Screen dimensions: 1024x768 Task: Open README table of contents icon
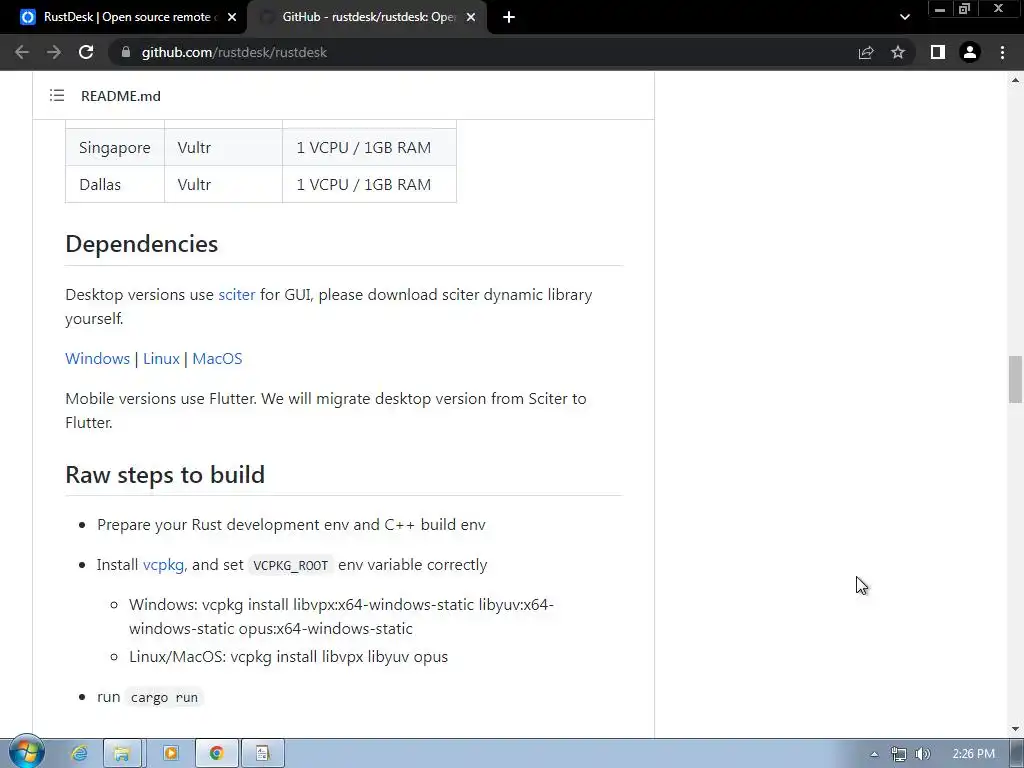click(57, 96)
